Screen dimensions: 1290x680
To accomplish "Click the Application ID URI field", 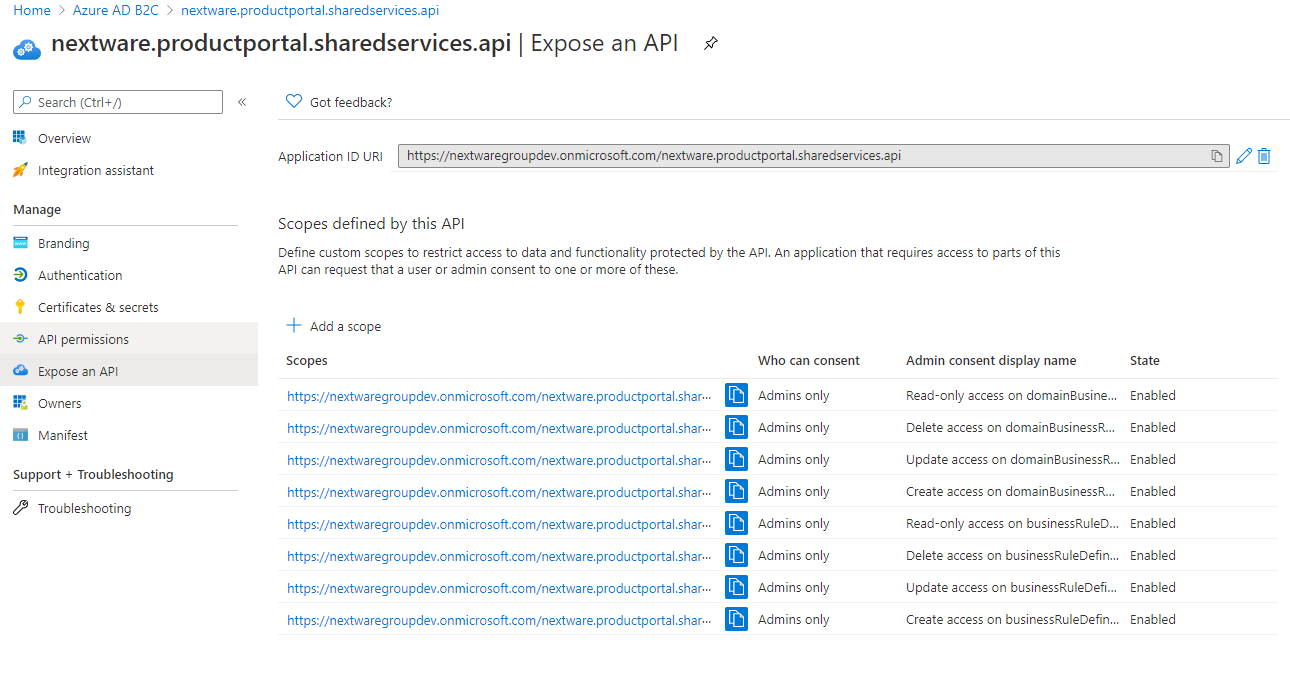I will [814, 156].
